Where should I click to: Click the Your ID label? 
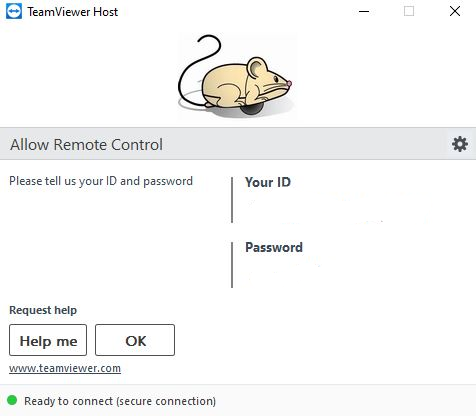click(x=268, y=182)
